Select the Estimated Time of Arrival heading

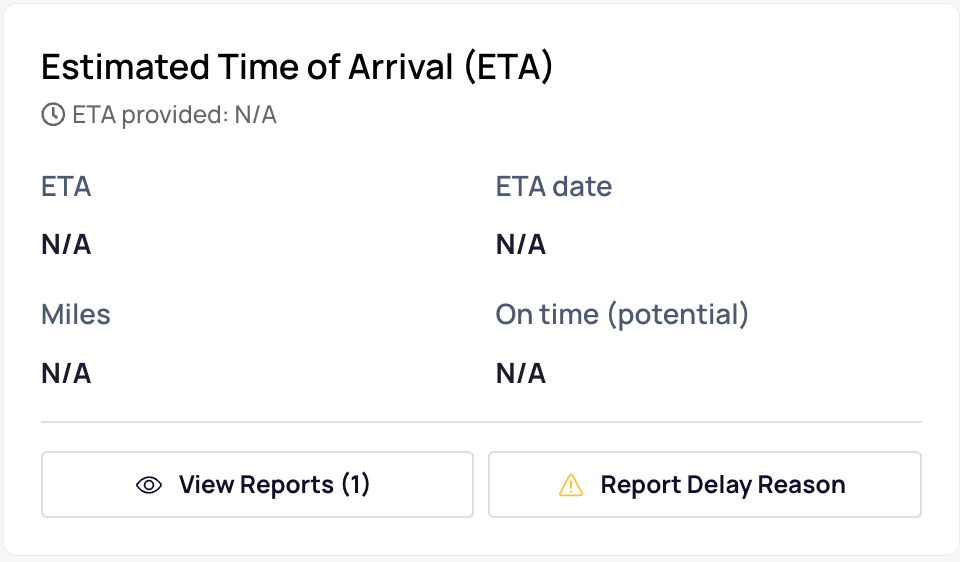tap(297, 67)
